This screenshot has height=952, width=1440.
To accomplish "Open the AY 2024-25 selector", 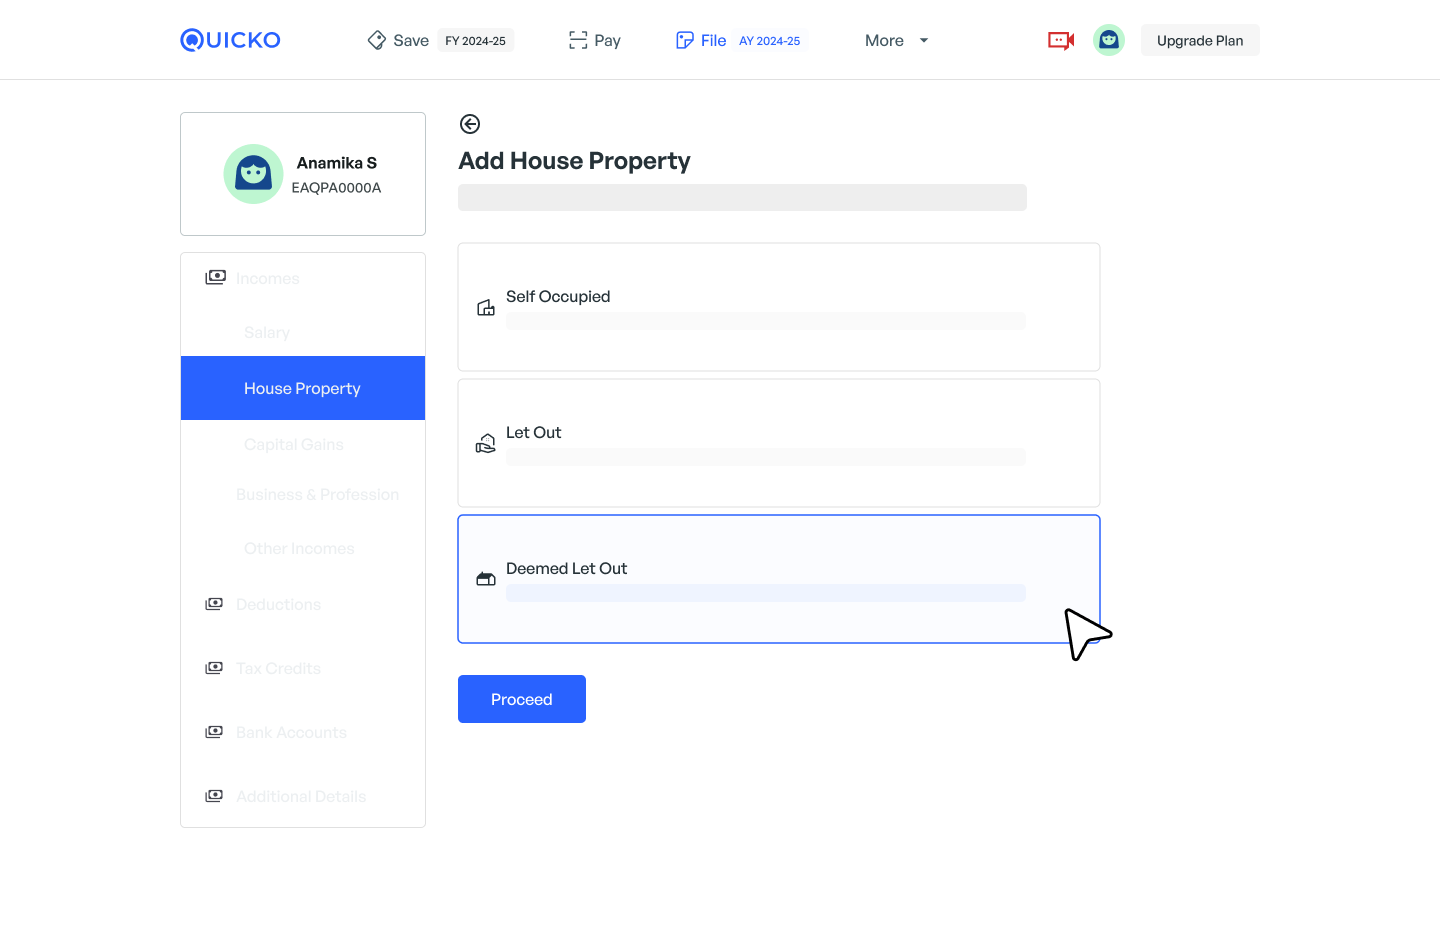I will (769, 41).
